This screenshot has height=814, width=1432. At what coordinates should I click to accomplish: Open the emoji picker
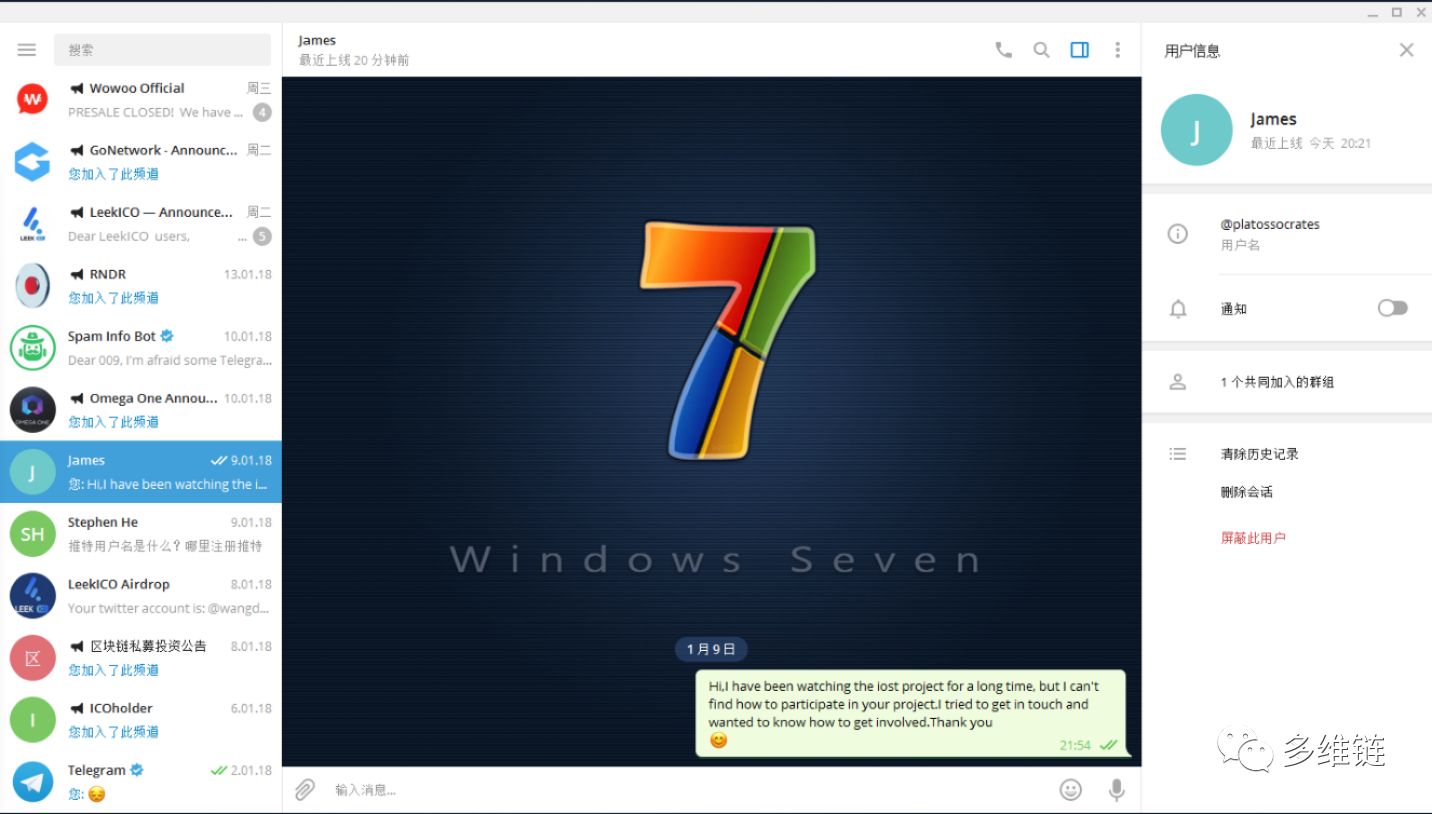tap(1071, 790)
